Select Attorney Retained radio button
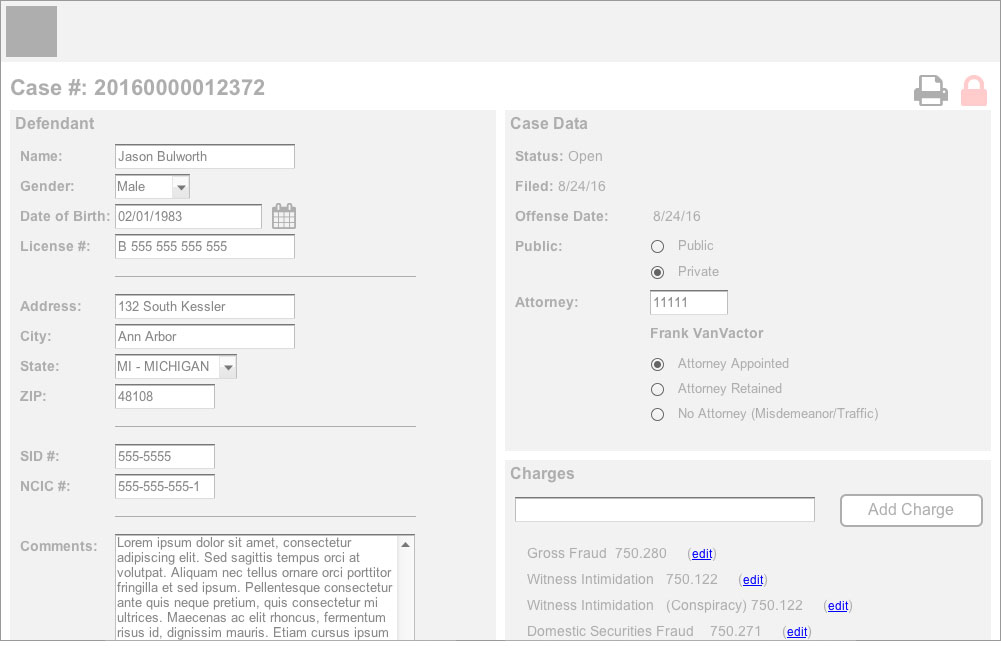The height and width of the screenshot is (663, 1001). point(657,389)
